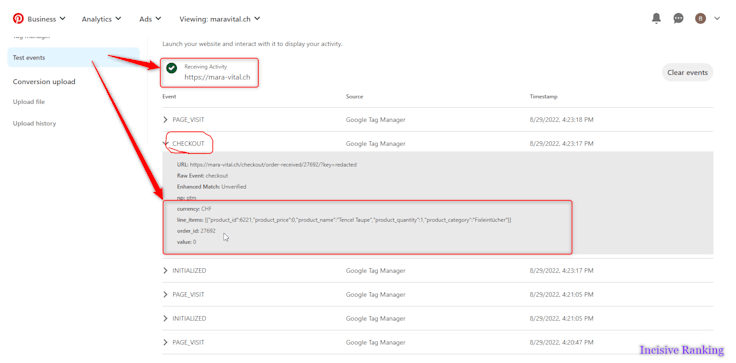Expand the 4:21:05 PM PAGE_VISIT event row
Image resolution: width=736 pixels, height=363 pixels.
[x=437, y=294]
